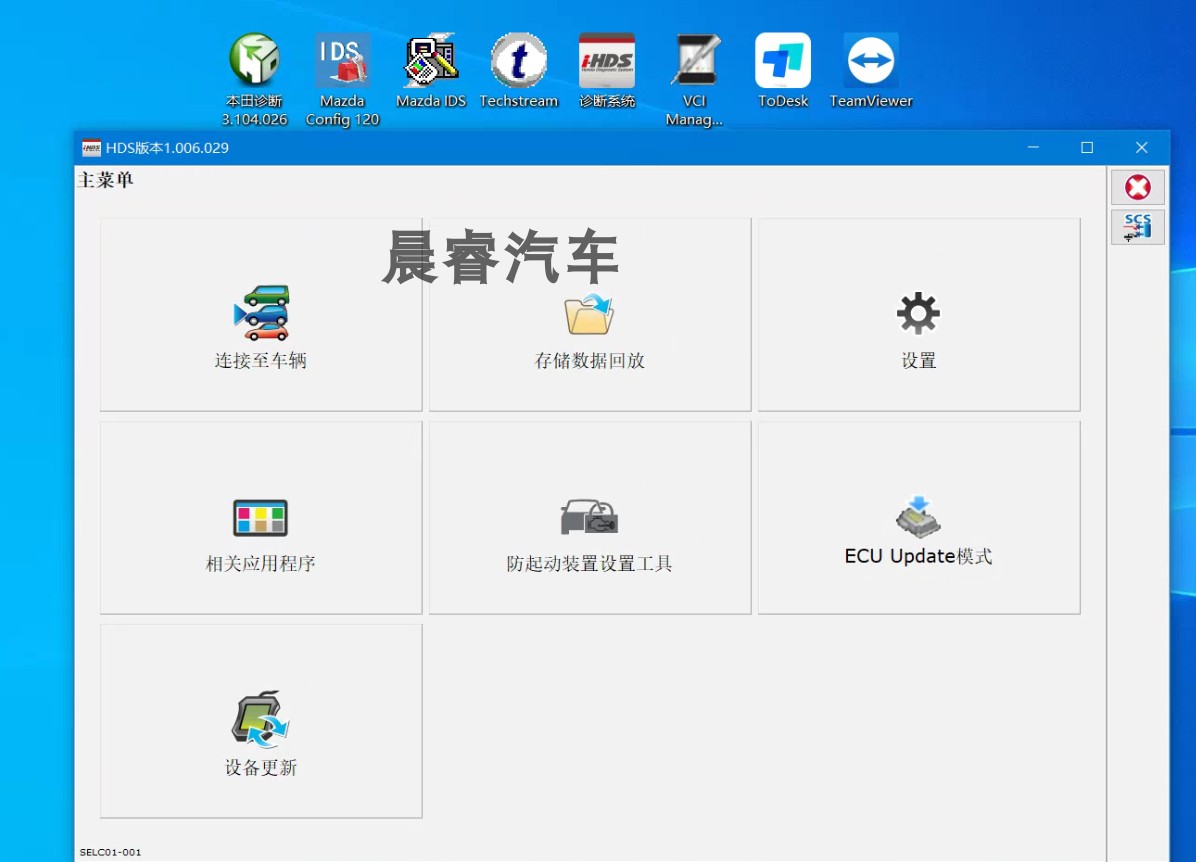Open VCI Manager desktop shortcut
The height and width of the screenshot is (862, 1196).
click(694, 79)
